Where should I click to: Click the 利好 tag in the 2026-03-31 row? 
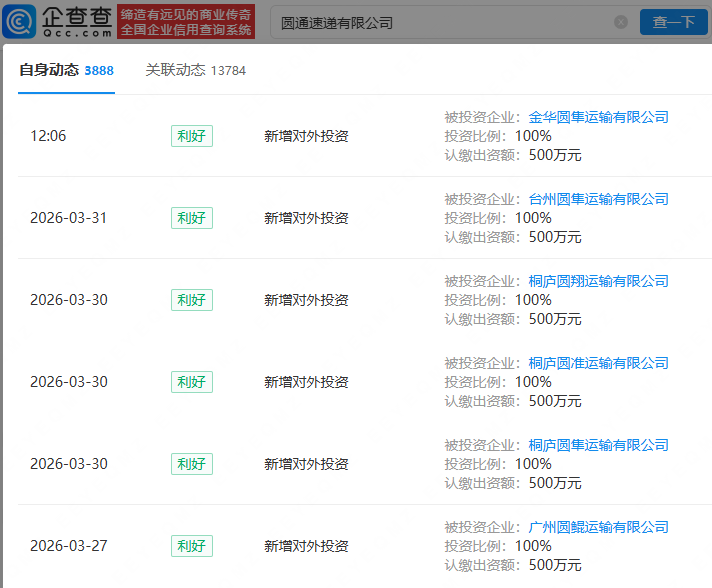point(191,218)
